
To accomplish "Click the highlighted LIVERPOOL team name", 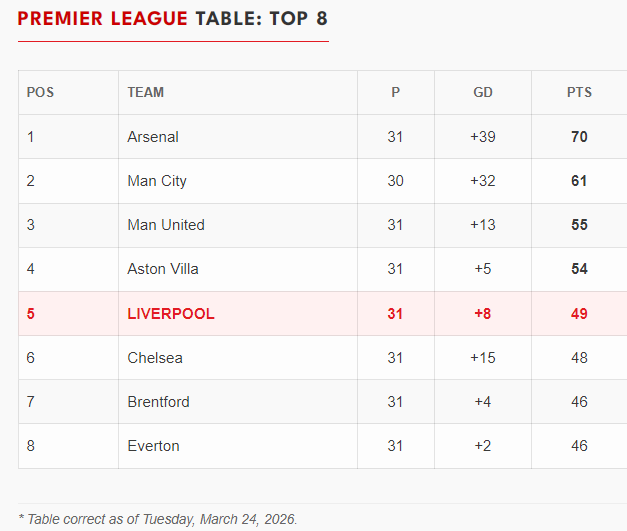I will coord(171,314).
